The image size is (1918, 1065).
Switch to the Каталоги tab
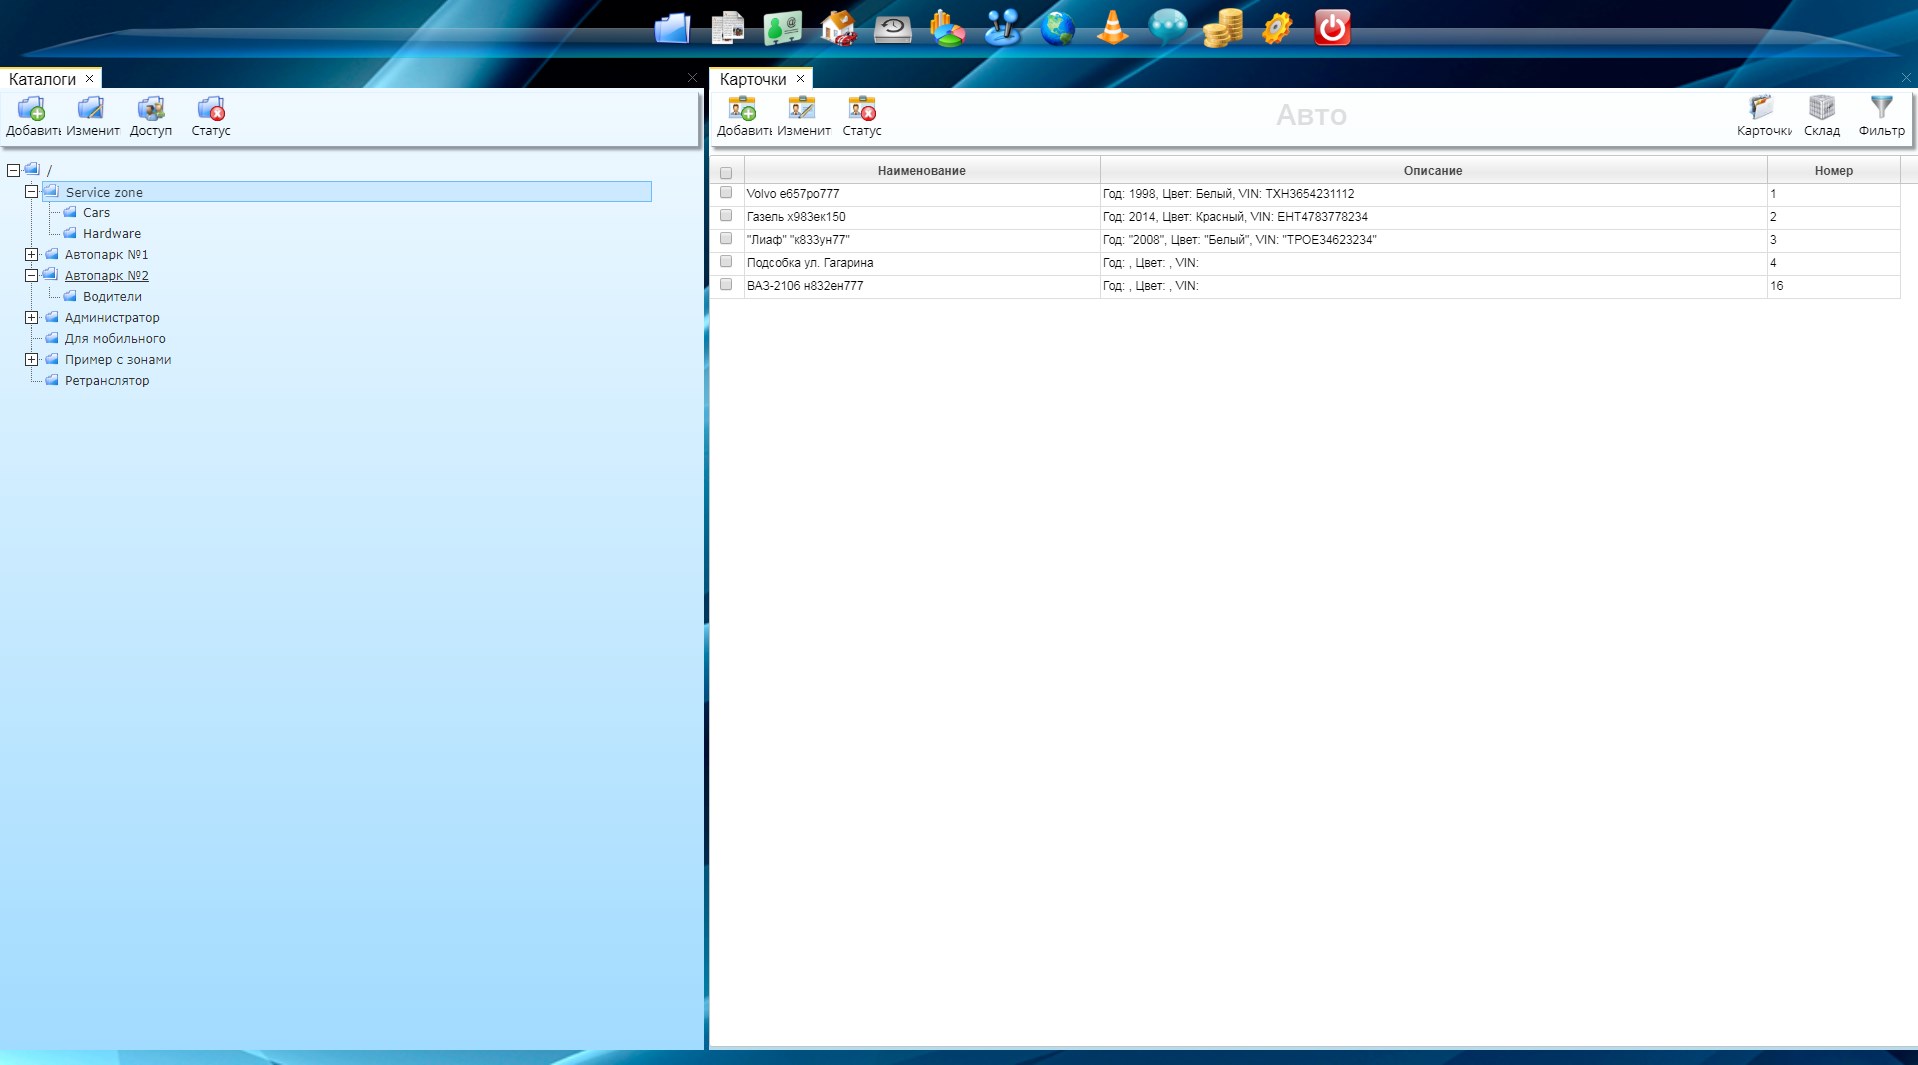pos(42,79)
